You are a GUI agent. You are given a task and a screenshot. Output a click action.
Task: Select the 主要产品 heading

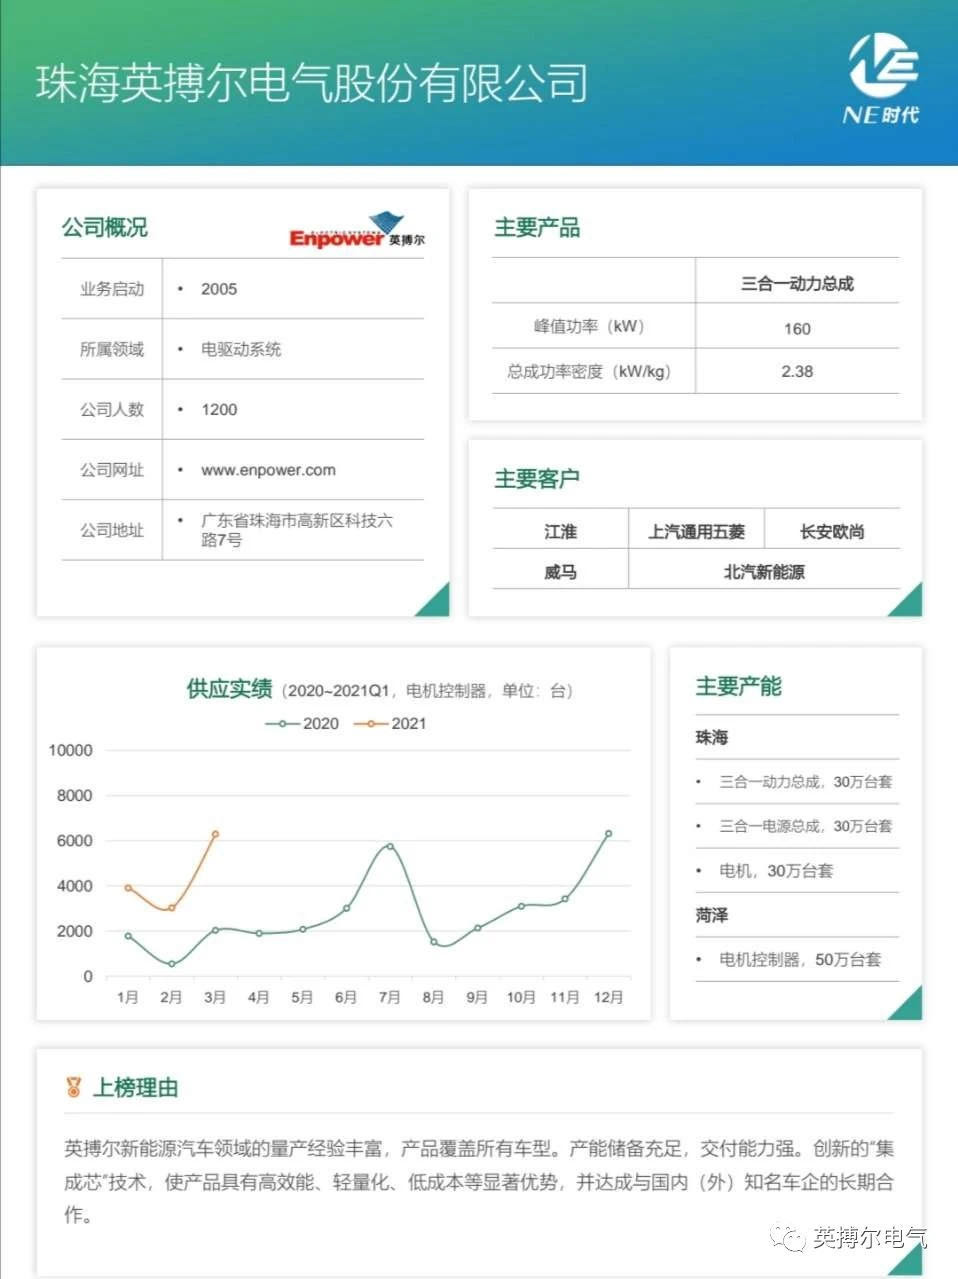click(537, 228)
